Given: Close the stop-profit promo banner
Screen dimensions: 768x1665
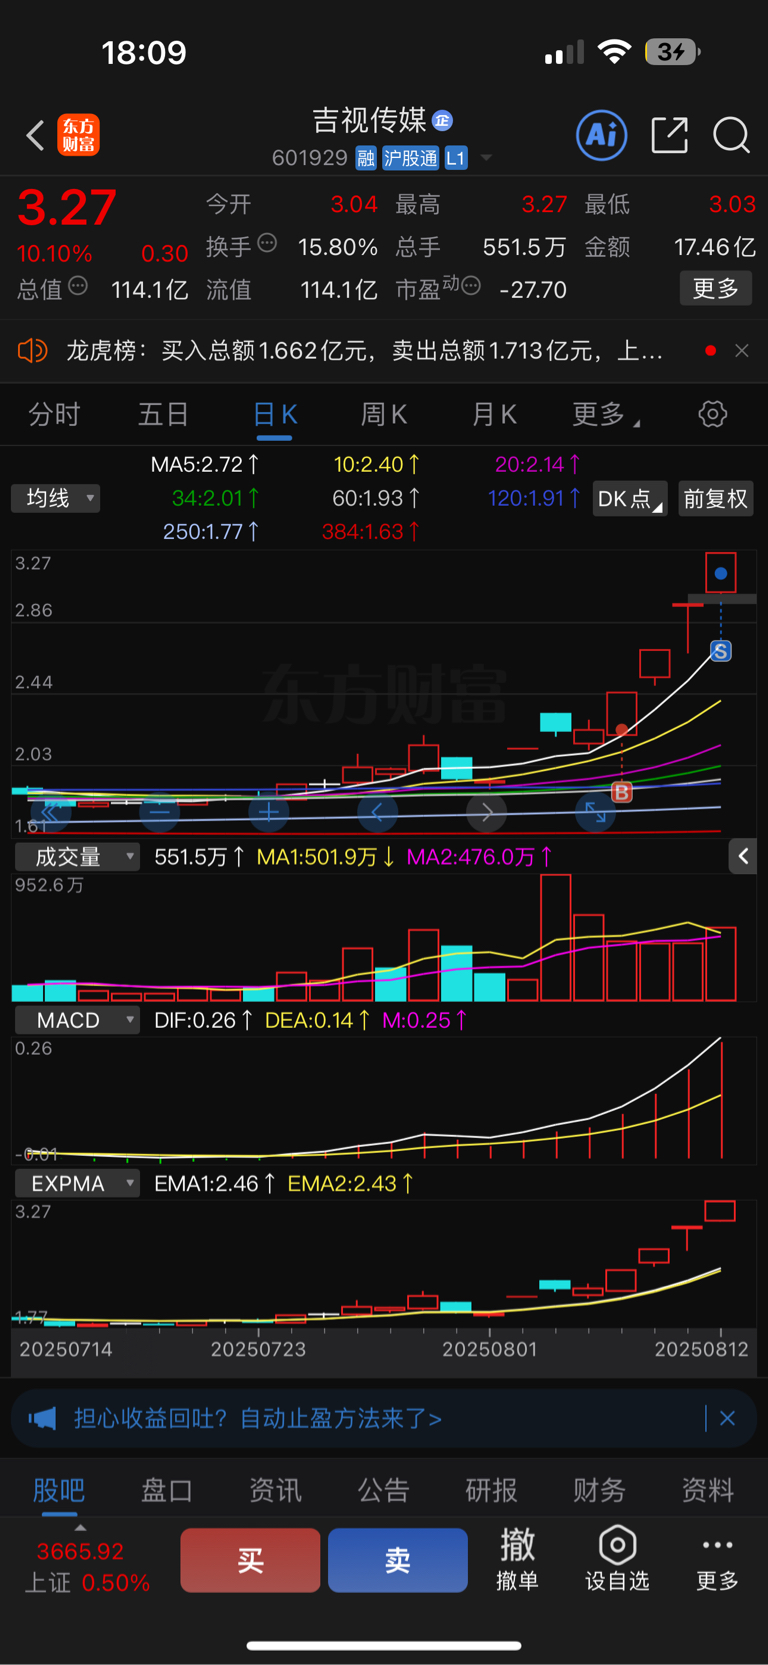Looking at the screenshot, I should click(727, 1418).
